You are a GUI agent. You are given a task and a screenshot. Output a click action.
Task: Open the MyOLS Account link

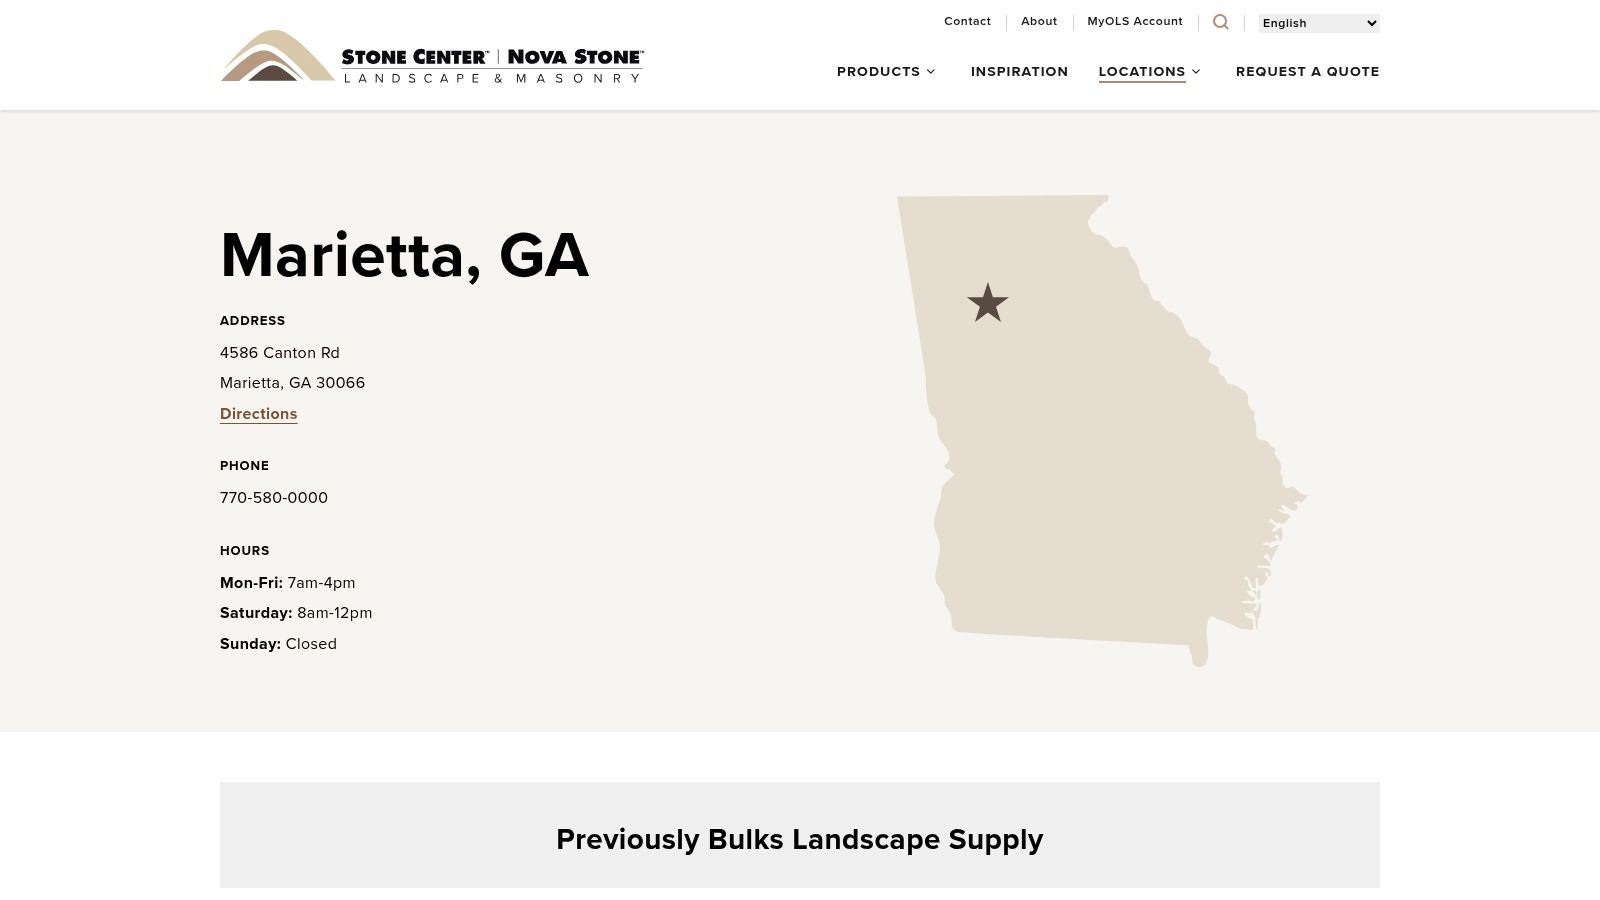(x=1135, y=21)
